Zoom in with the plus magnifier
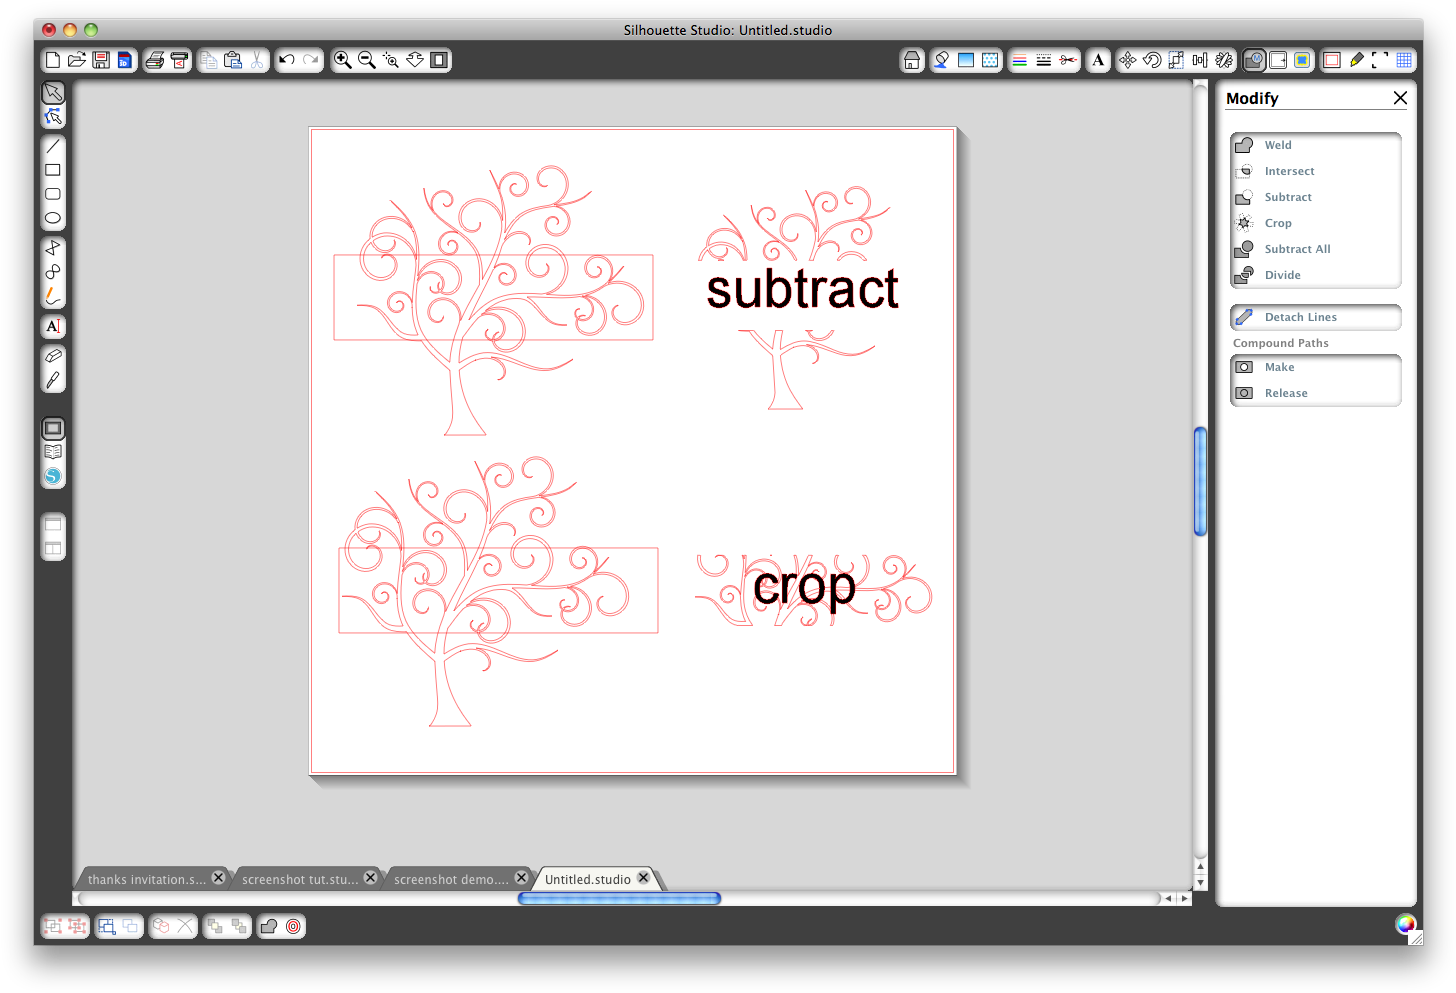Image resolution: width=1456 pixels, height=993 pixels. click(x=343, y=60)
